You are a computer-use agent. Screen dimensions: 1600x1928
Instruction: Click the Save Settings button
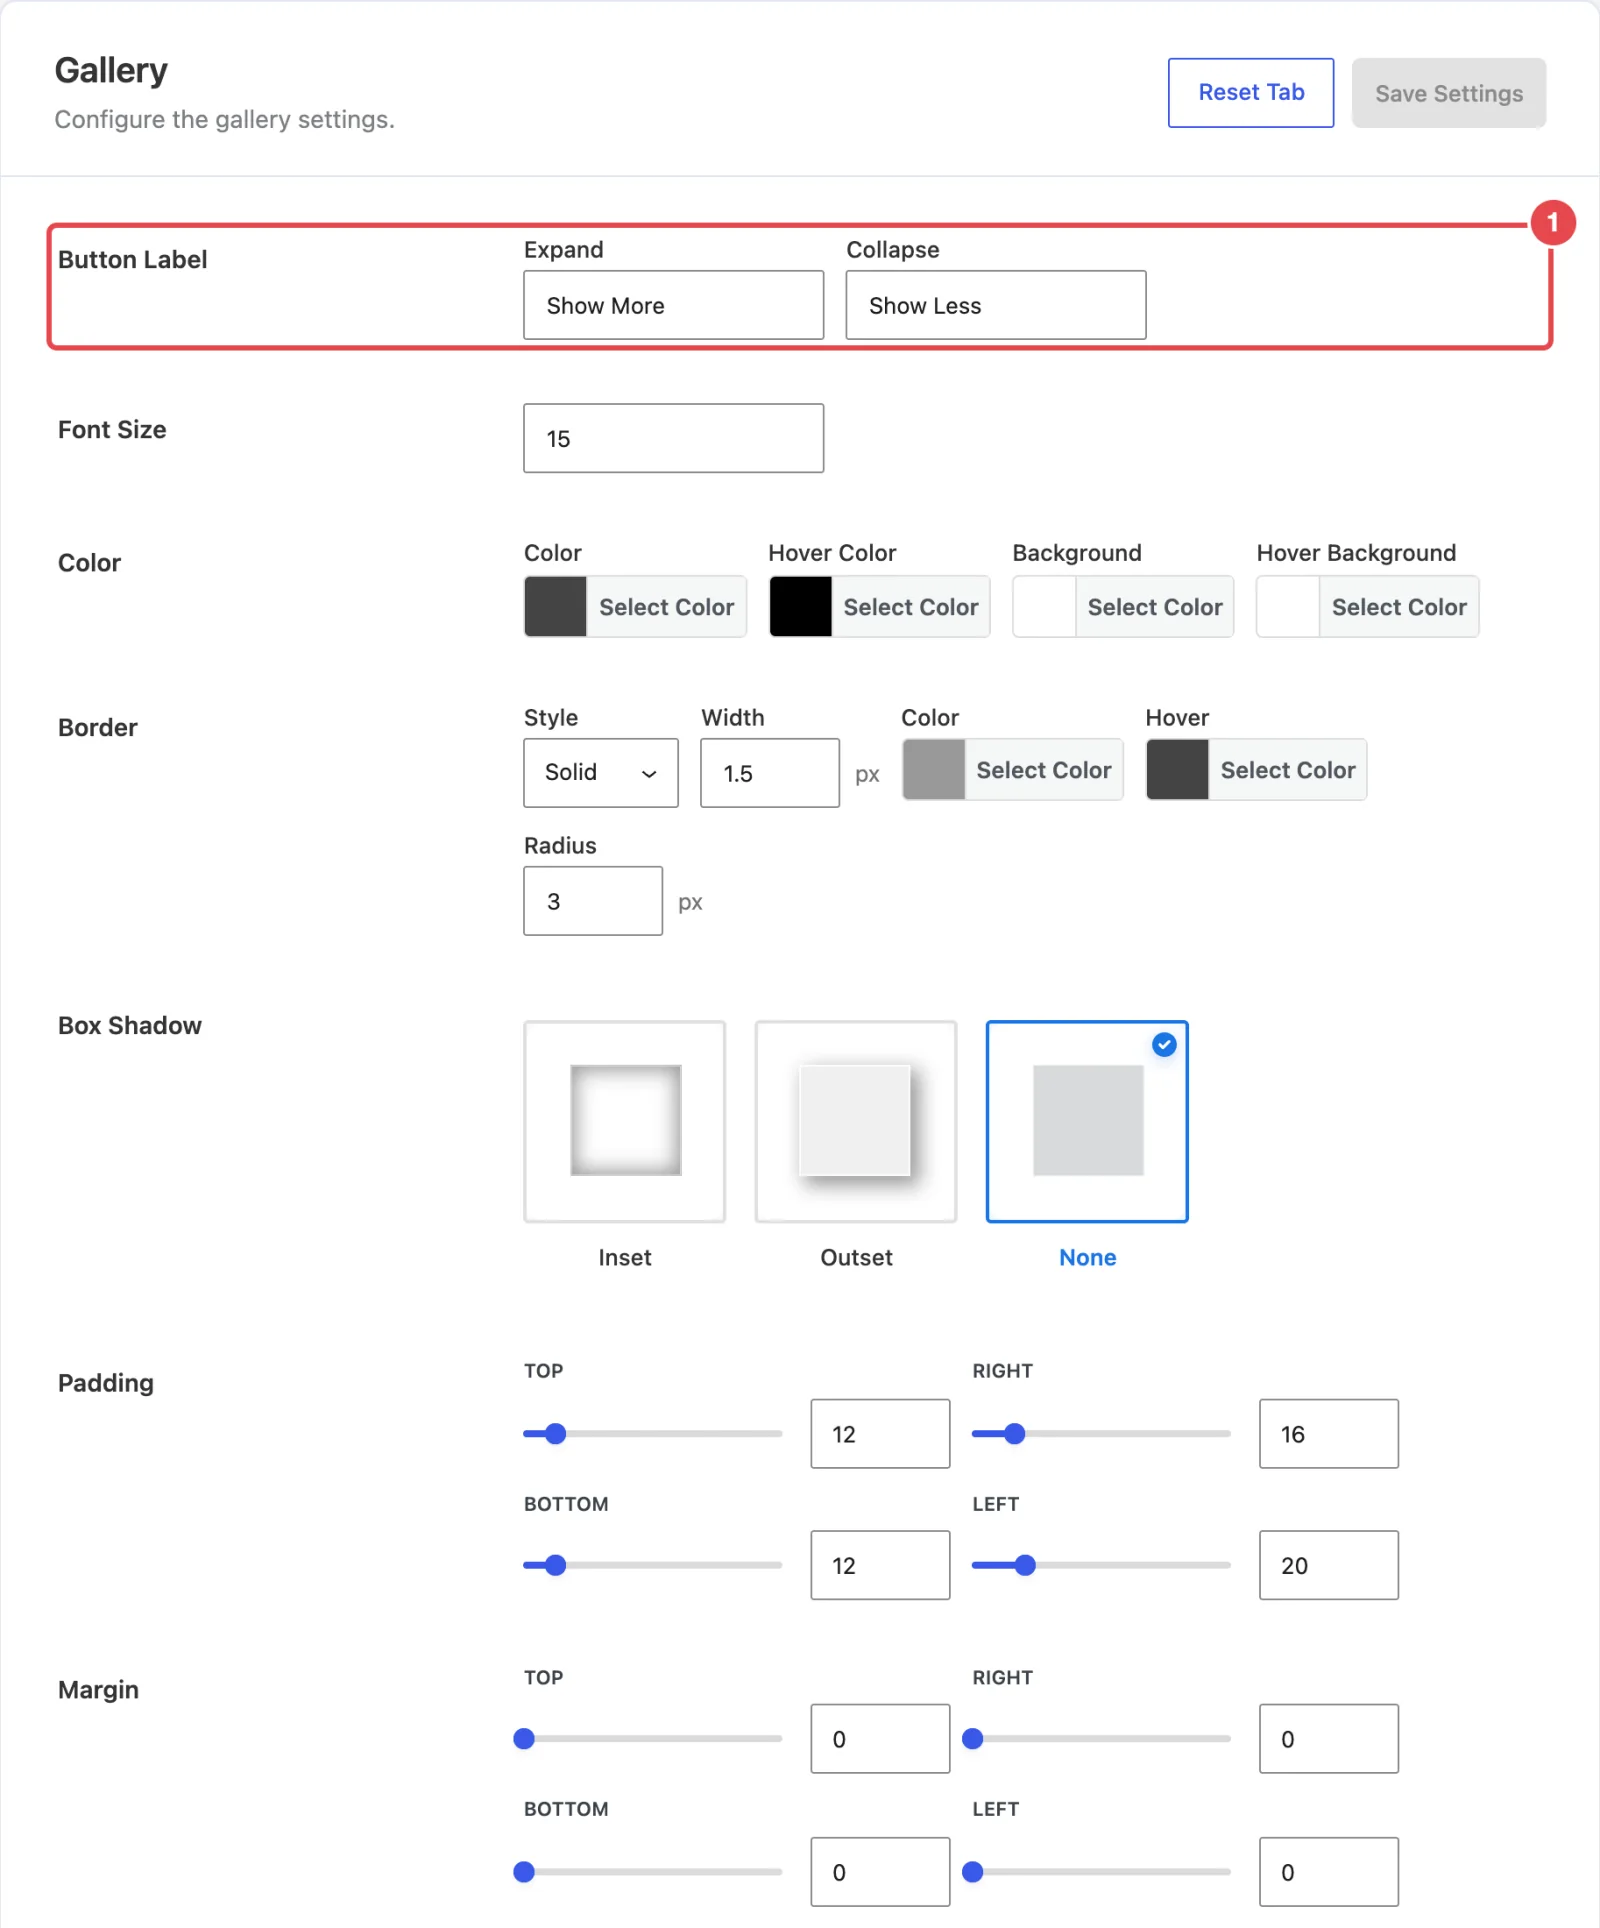click(1448, 93)
